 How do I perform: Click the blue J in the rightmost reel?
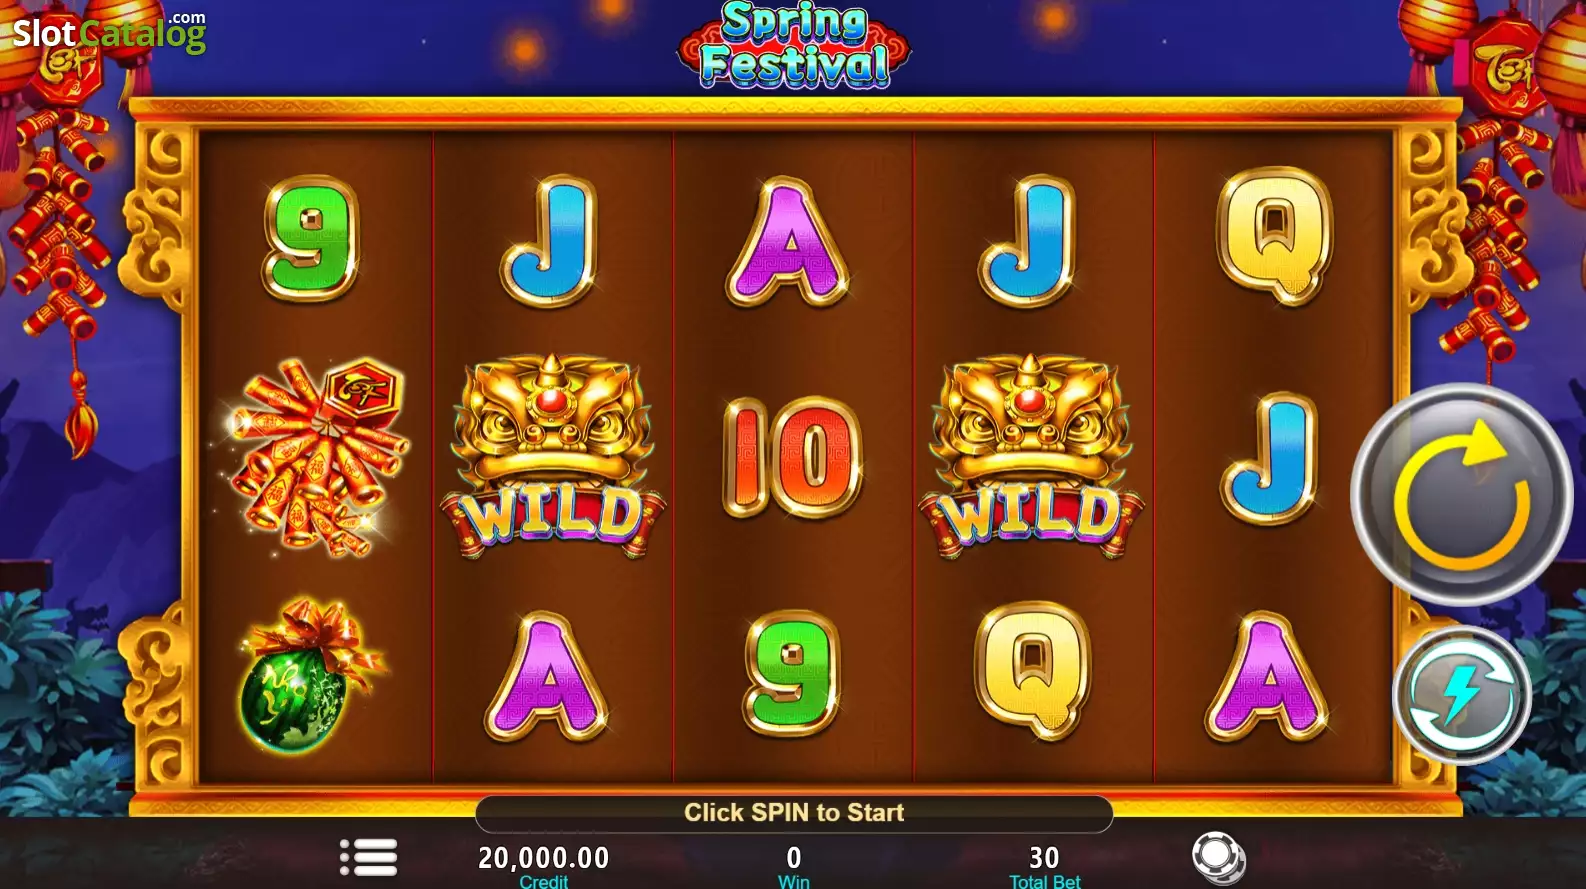click(1270, 458)
